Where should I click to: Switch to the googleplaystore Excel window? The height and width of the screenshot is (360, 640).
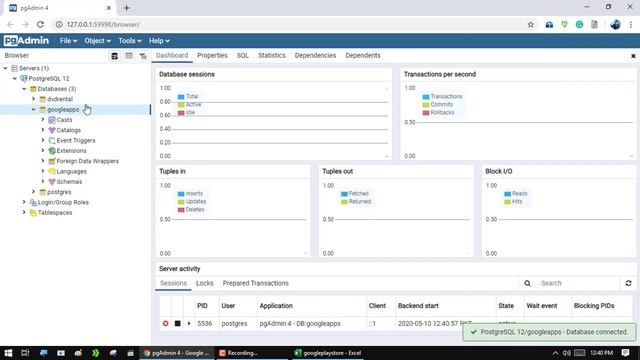tap(328, 353)
